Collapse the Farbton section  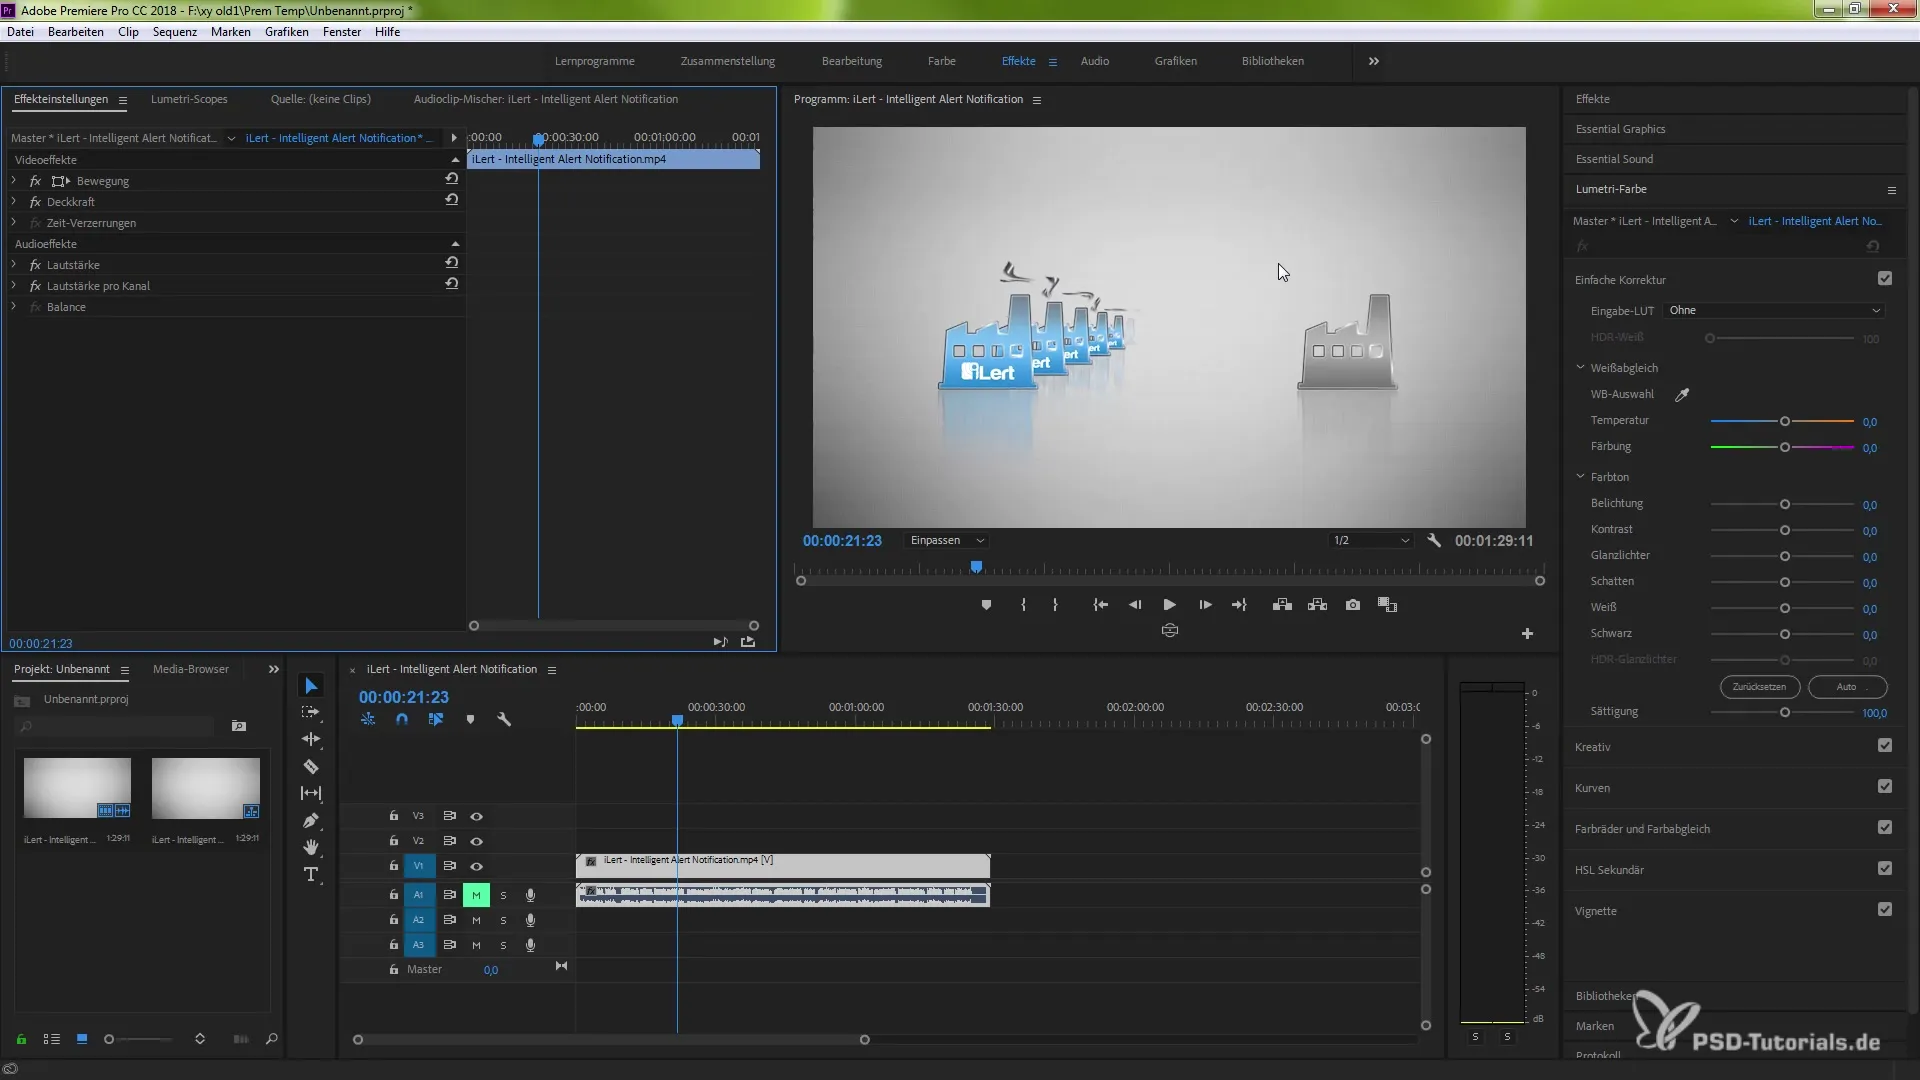[x=1580, y=477]
